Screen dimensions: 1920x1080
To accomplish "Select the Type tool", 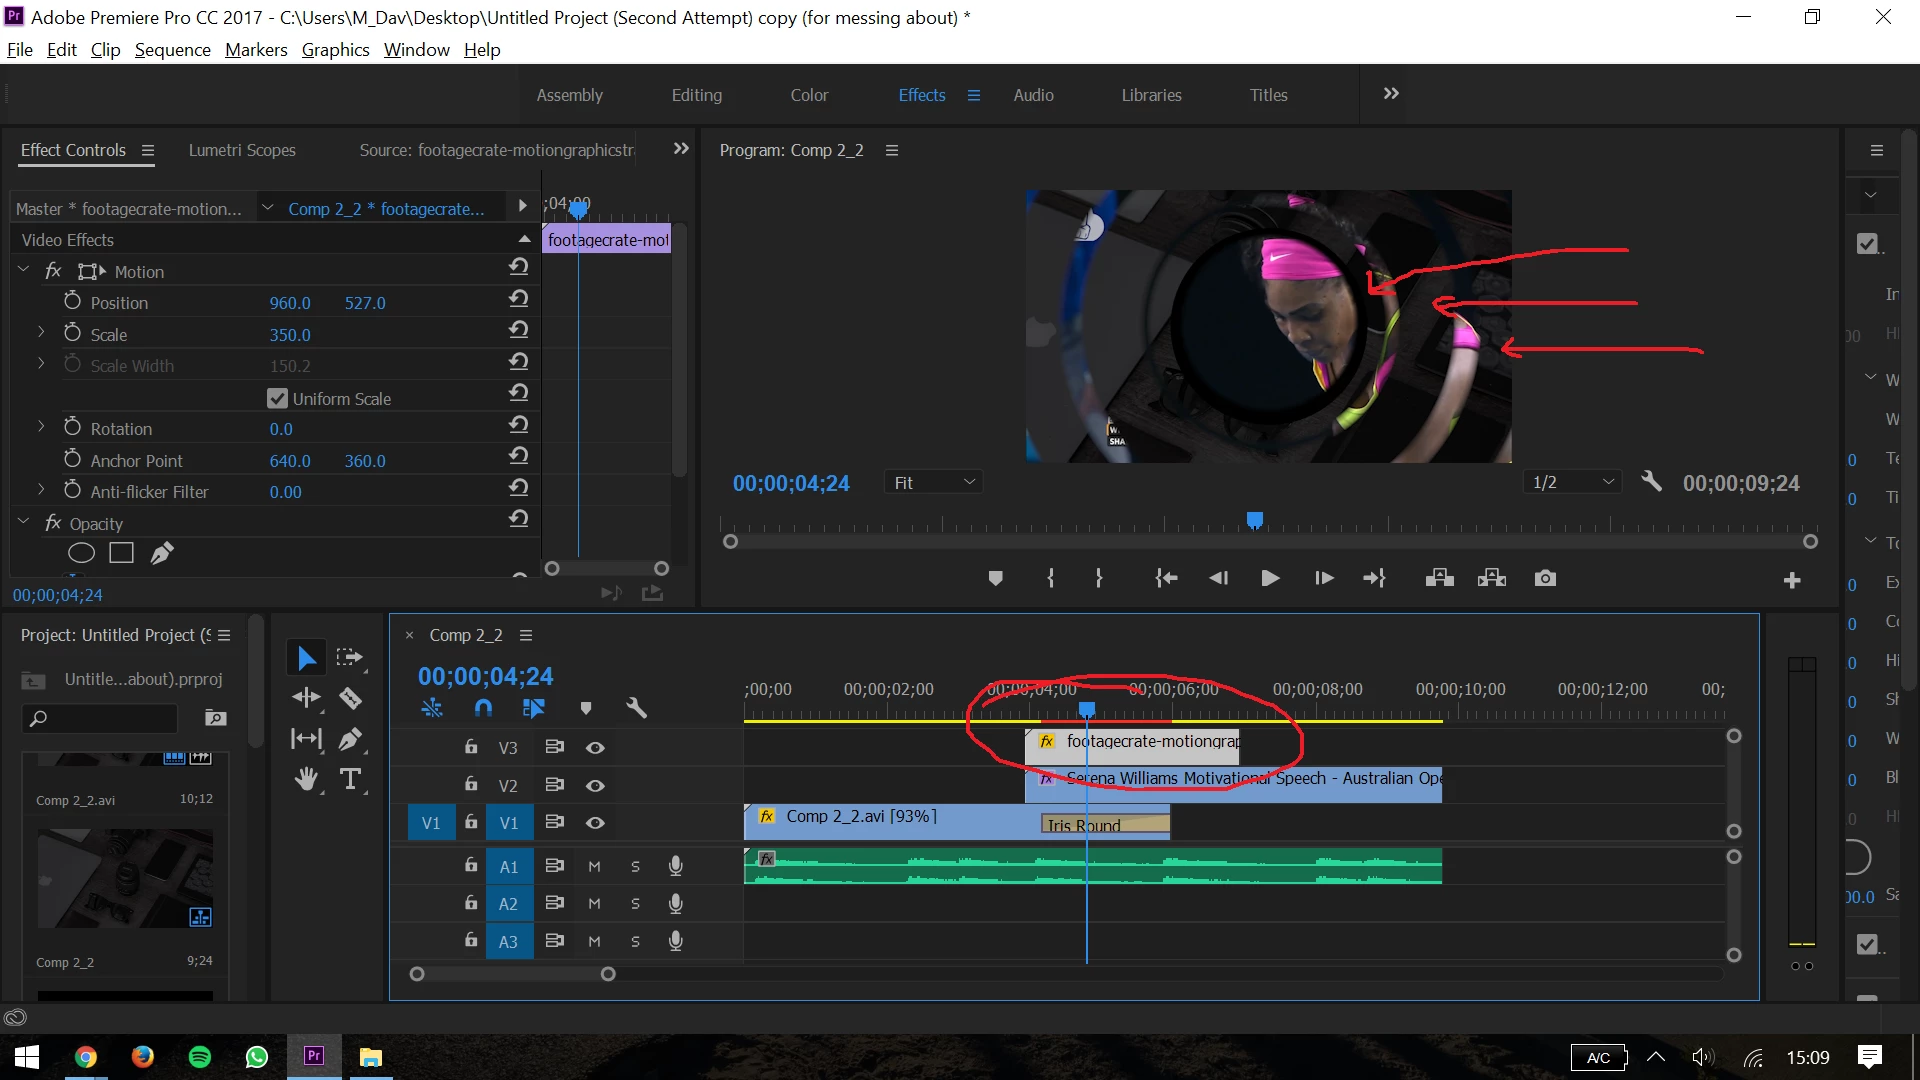I will click(350, 779).
